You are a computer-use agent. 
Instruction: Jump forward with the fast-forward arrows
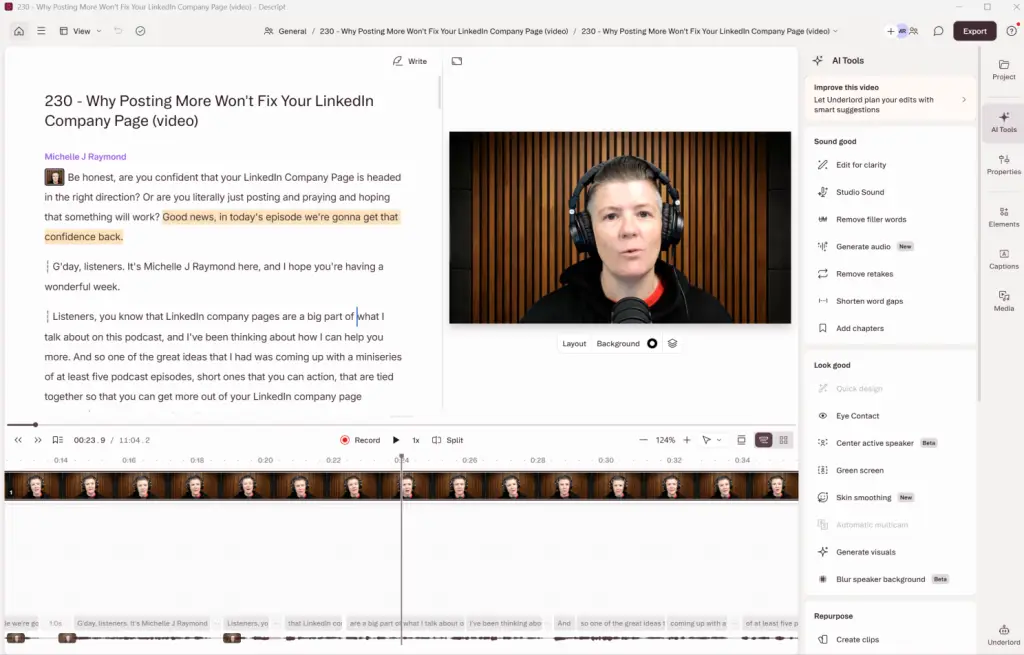point(38,440)
